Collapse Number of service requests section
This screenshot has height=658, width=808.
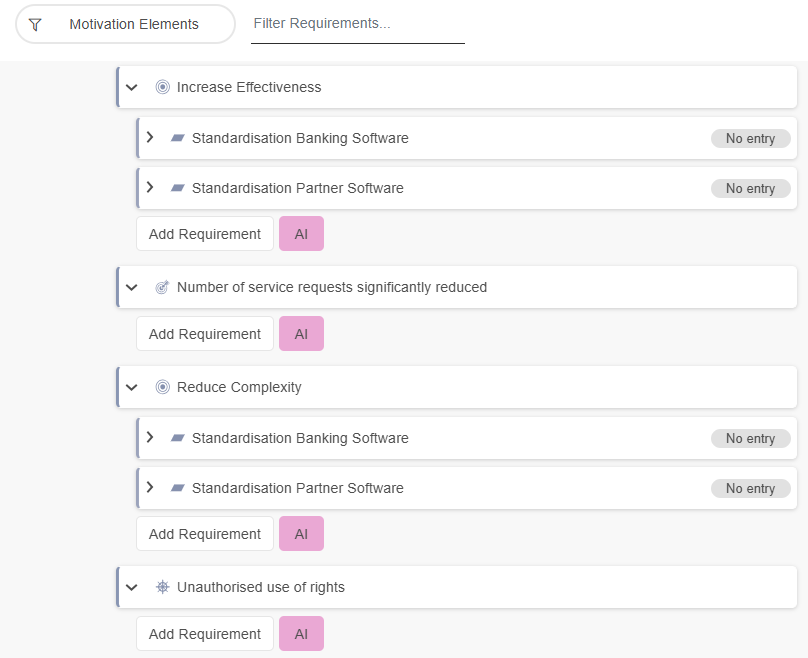coord(132,288)
